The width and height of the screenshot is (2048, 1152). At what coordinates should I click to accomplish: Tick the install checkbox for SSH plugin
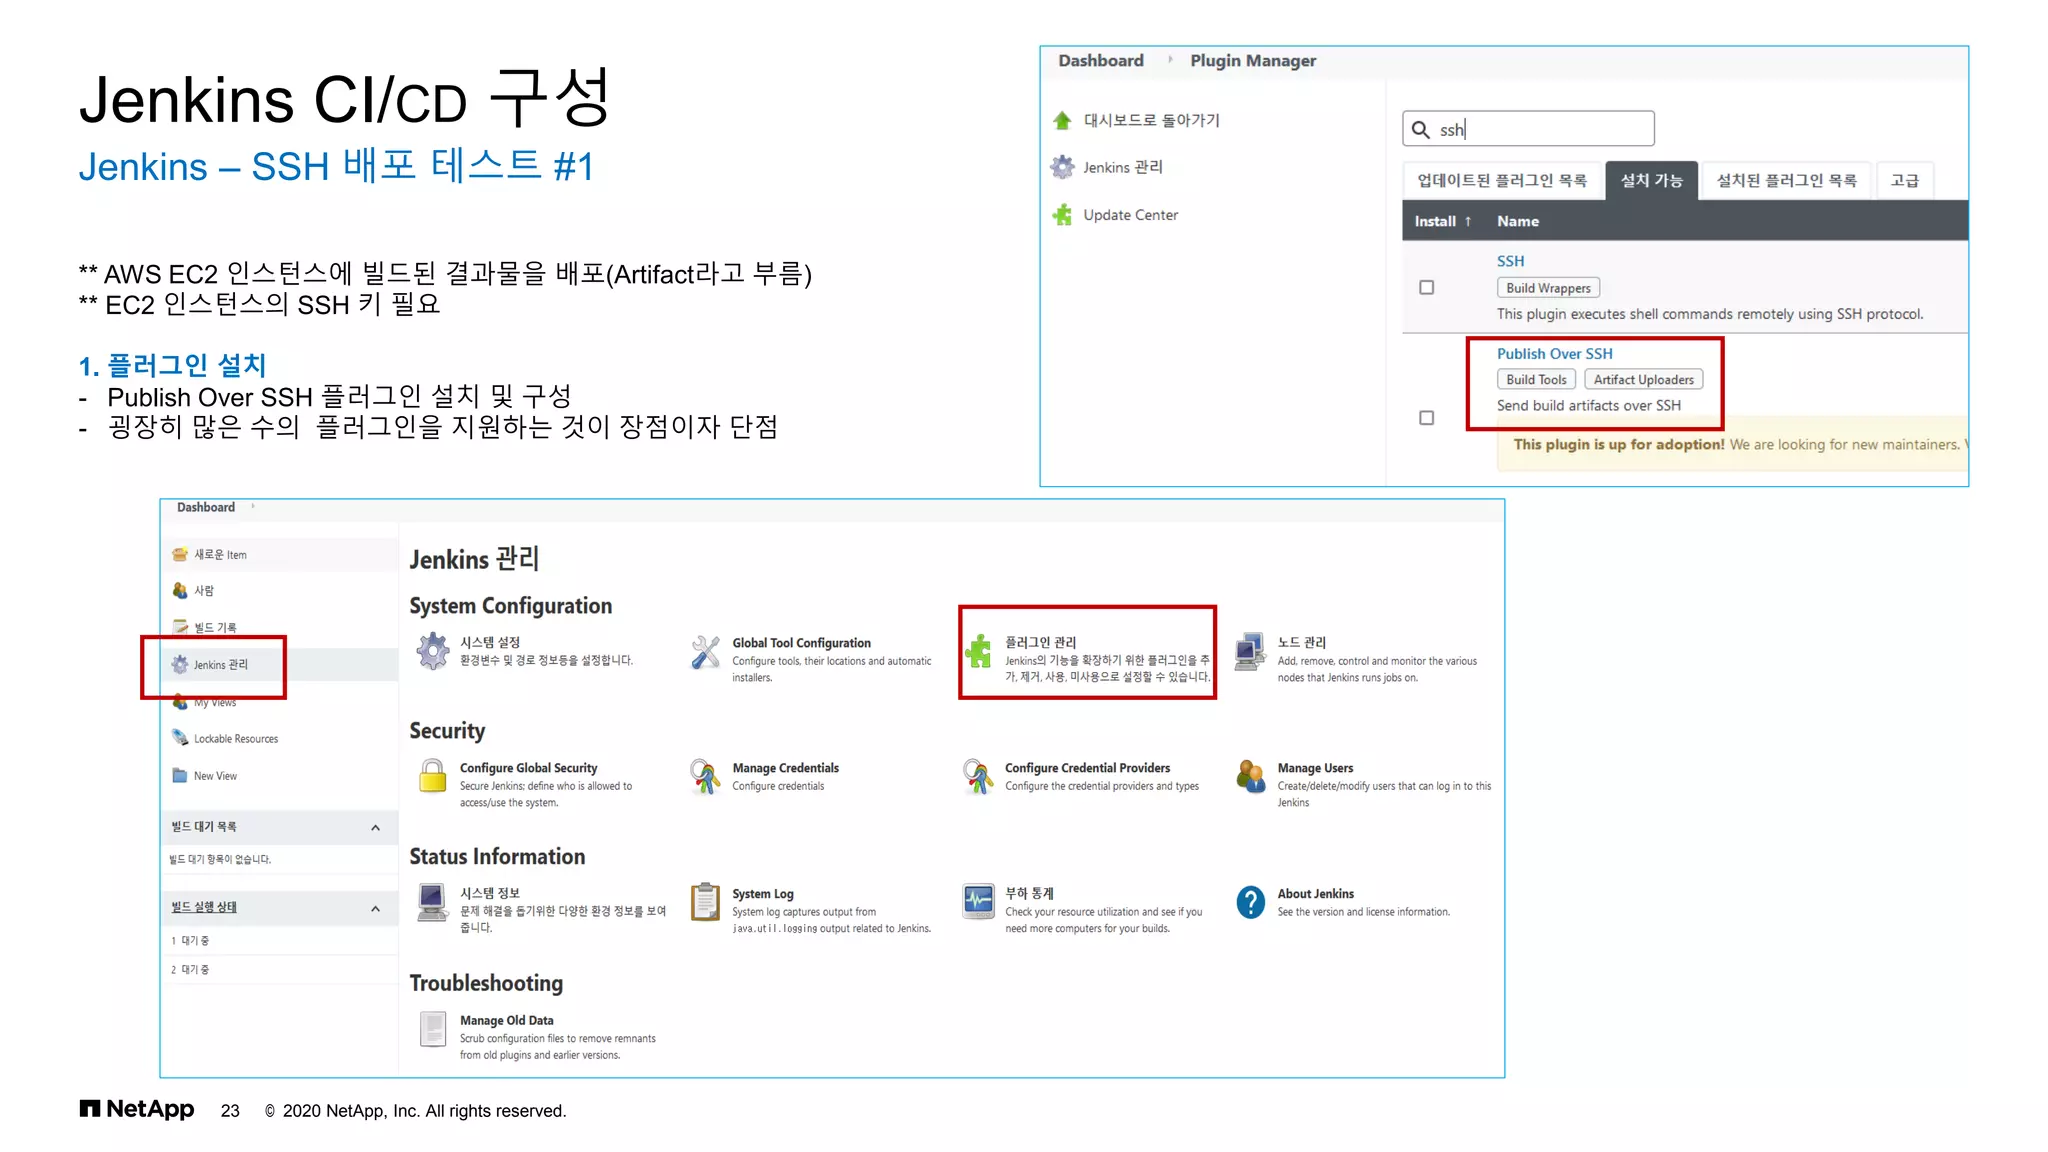point(1427,287)
